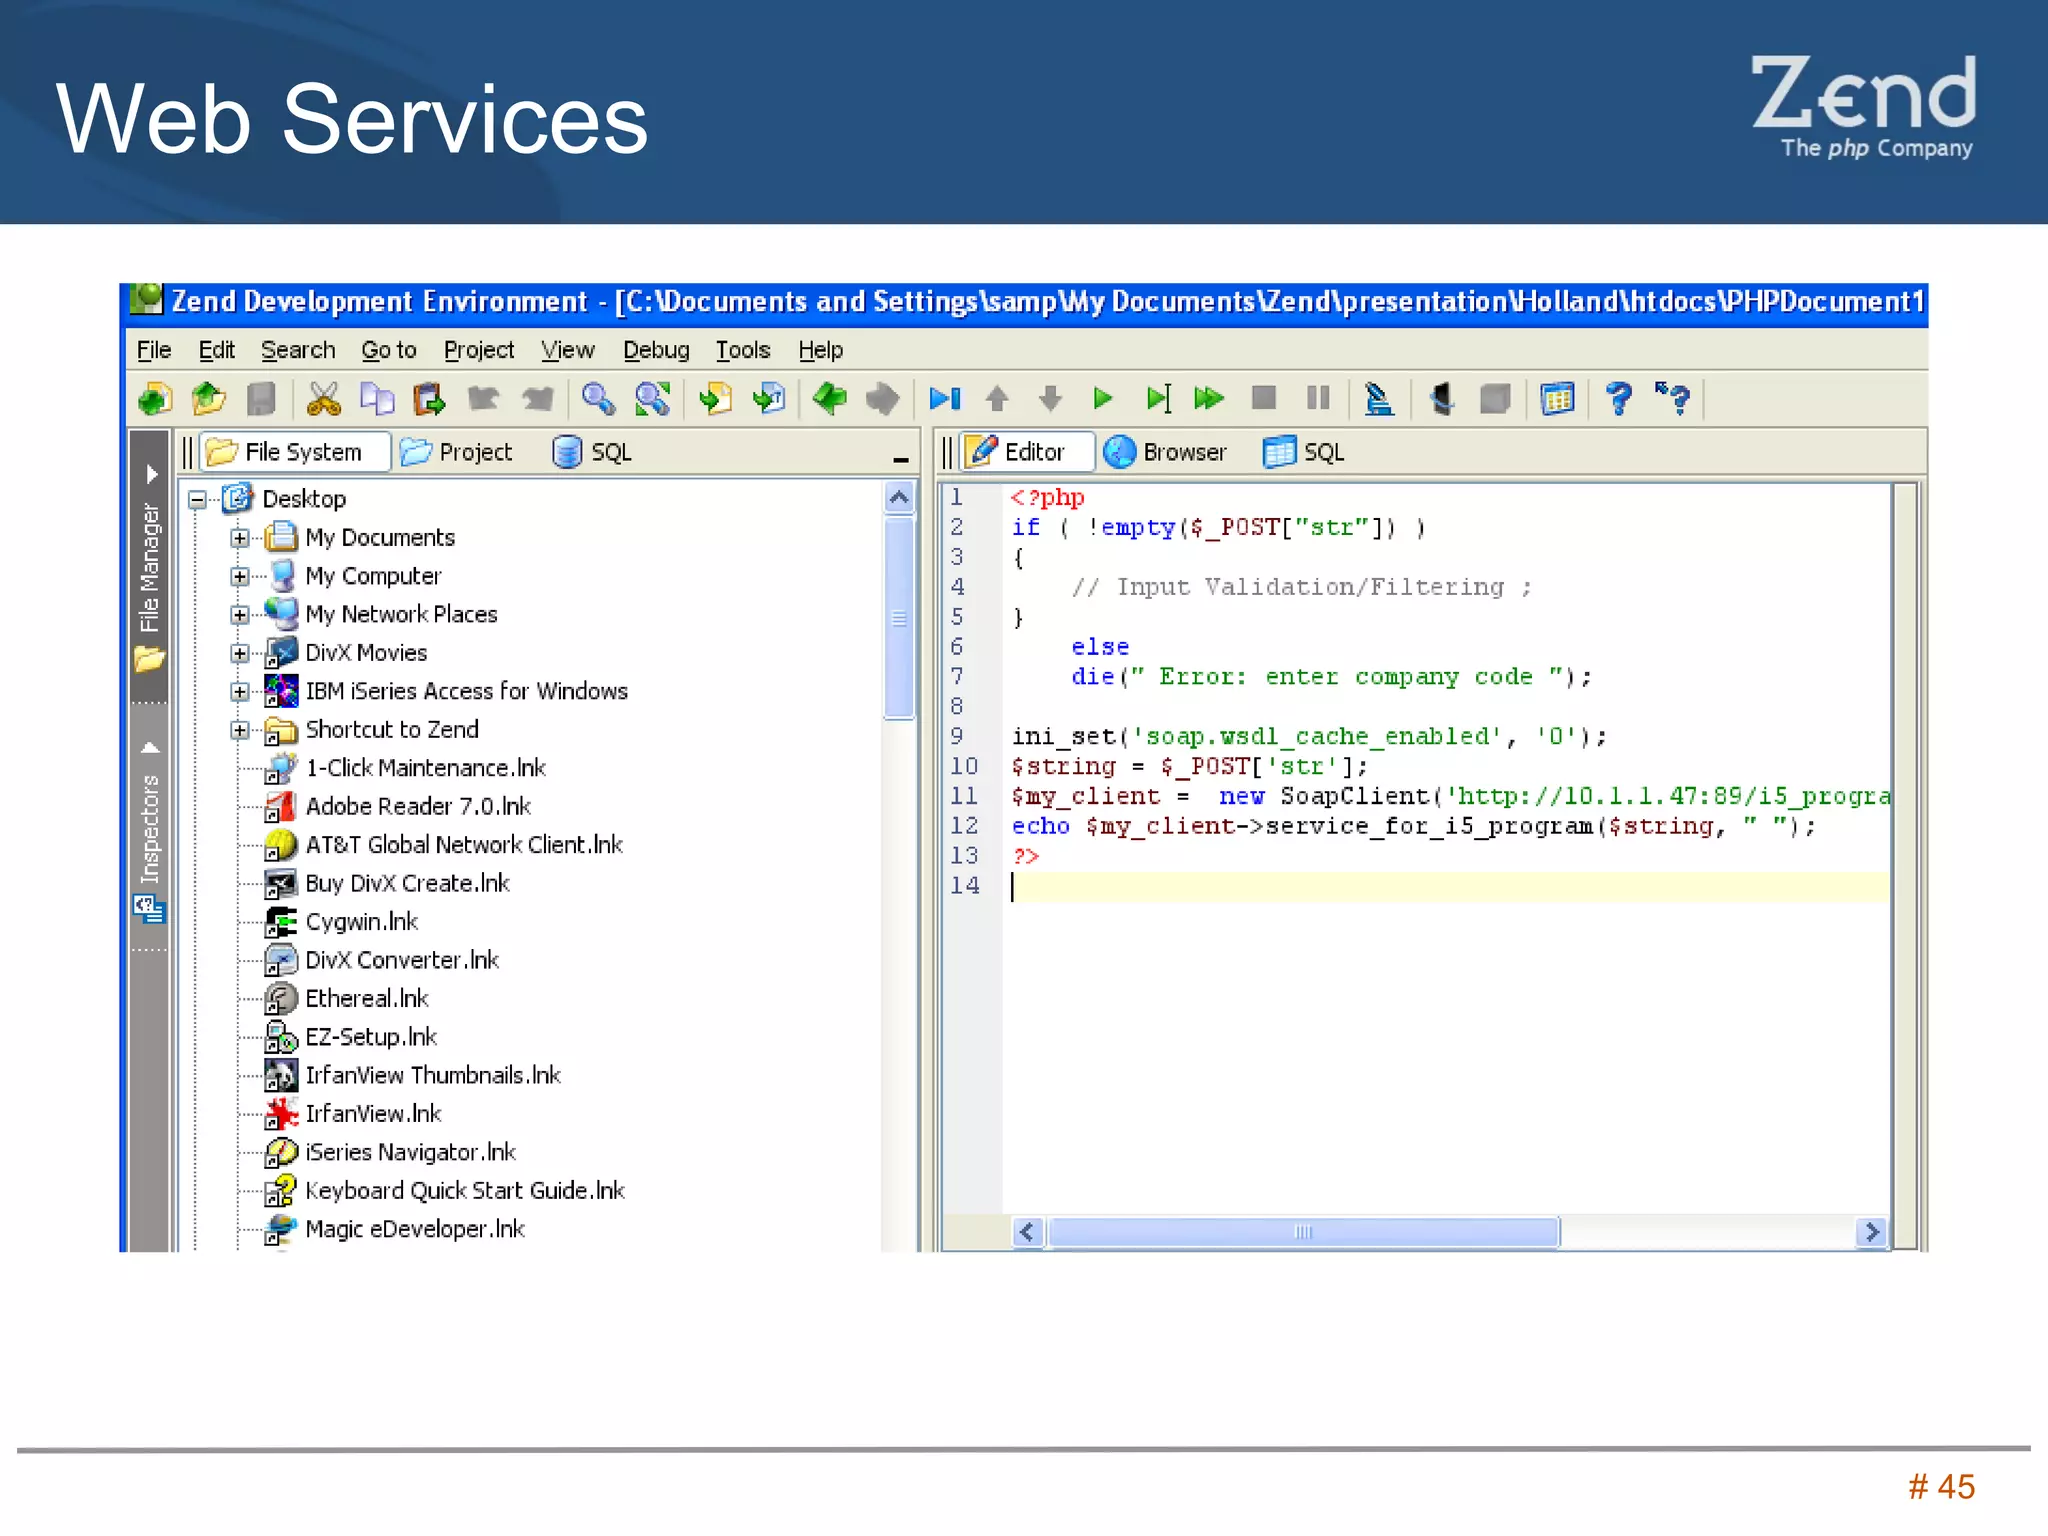This screenshot has height=1536, width=2048.
Task: Click the Analyze code icon
Action: (x=1379, y=400)
